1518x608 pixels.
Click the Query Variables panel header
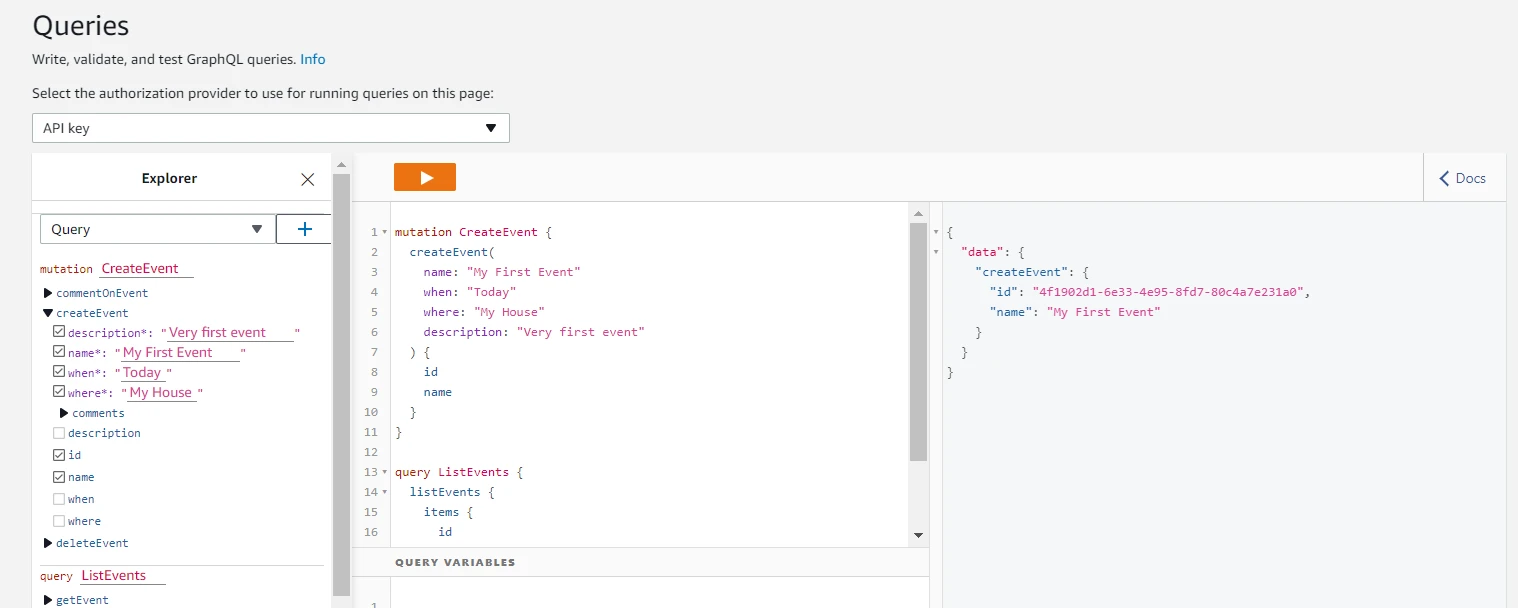(x=455, y=562)
